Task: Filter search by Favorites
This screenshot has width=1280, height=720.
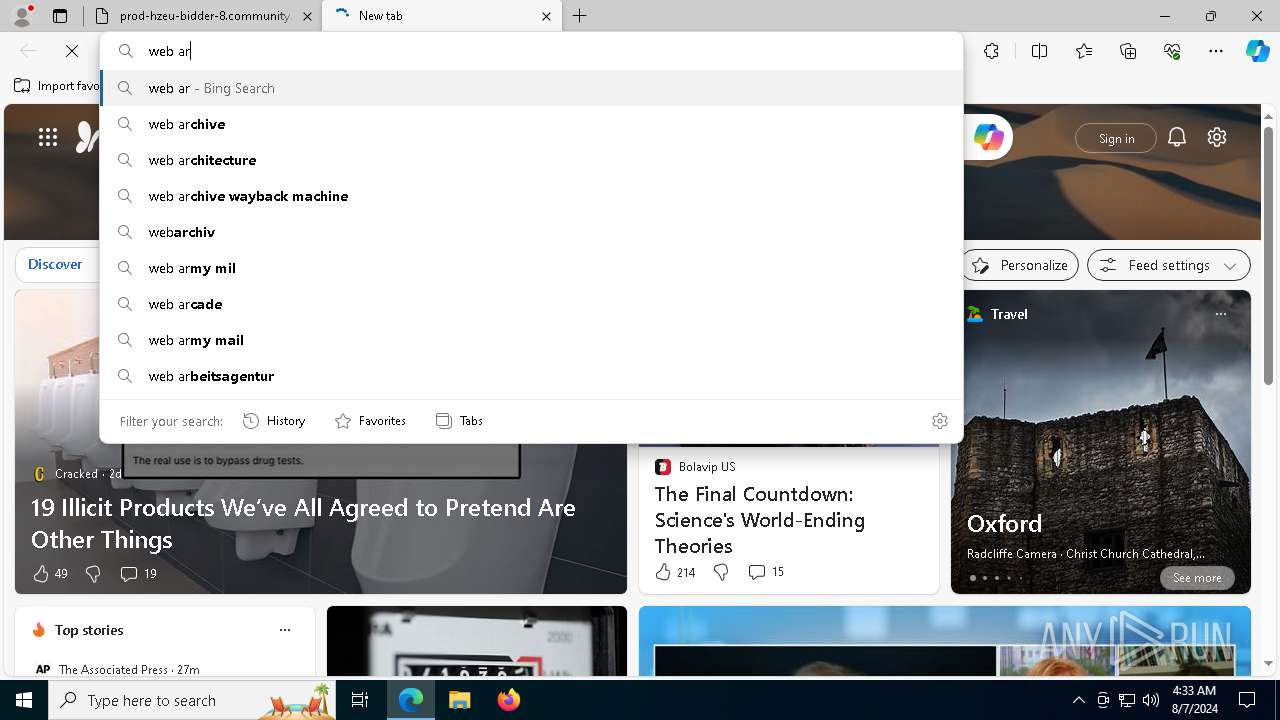Action: (370, 421)
